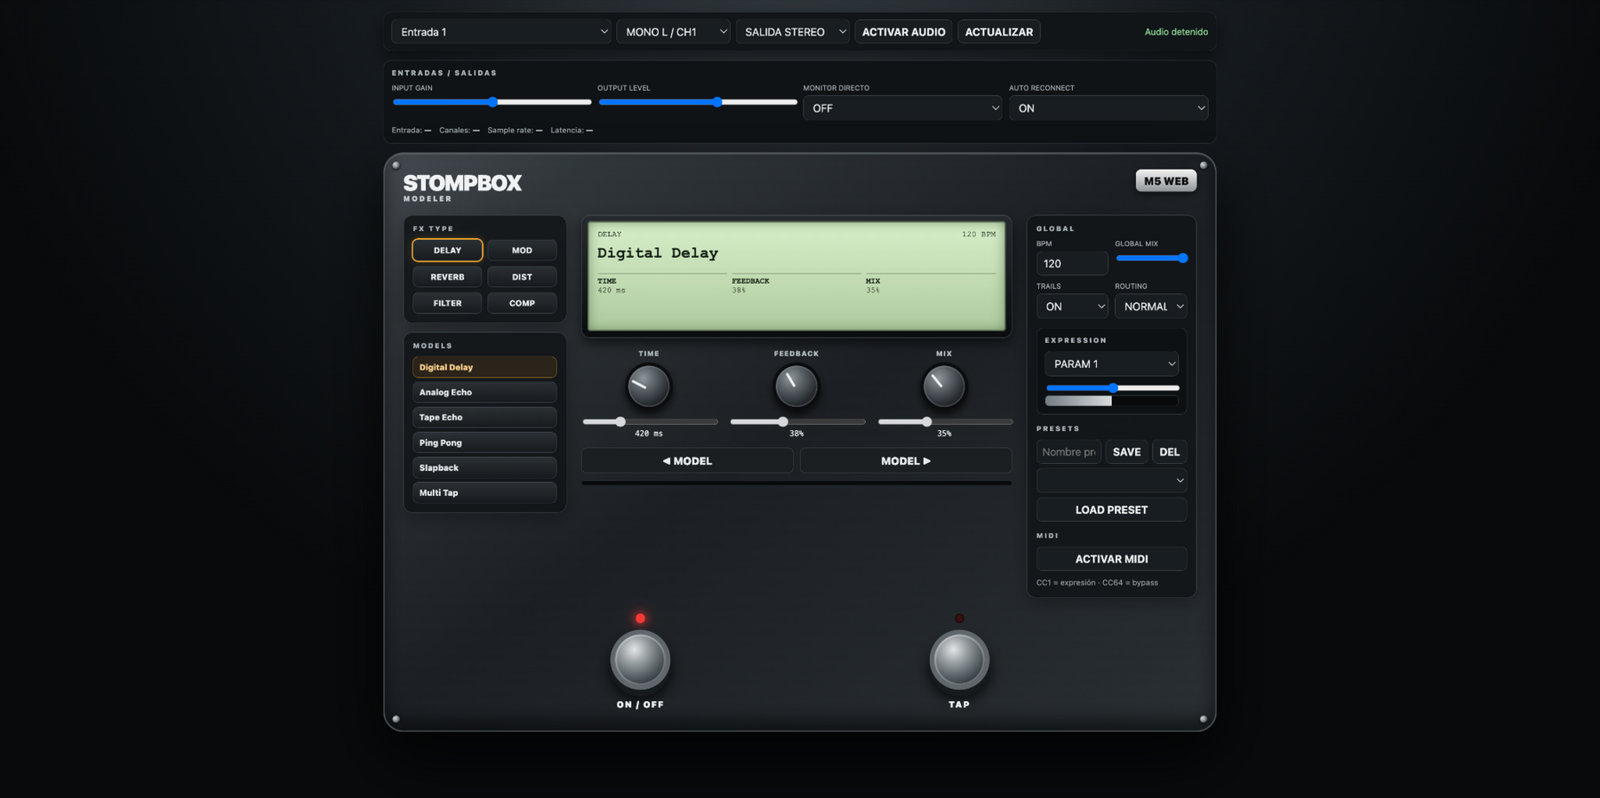This screenshot has height=798, width=1600.
Task: Open the Trails ON dropdown
Action: point(1072,306)
